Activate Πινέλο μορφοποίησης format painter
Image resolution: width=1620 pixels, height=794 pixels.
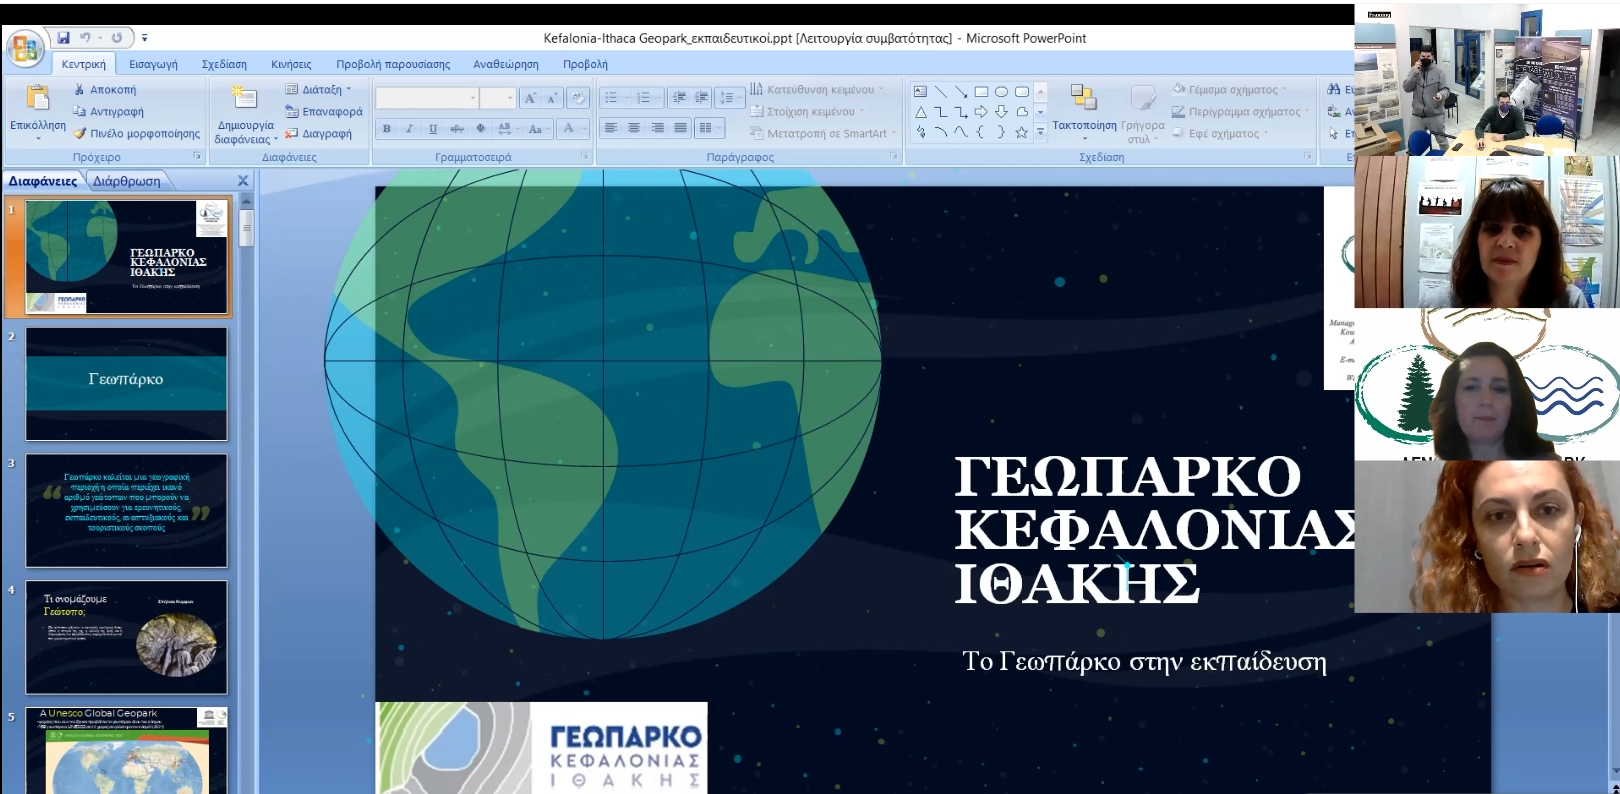[136, 133]
